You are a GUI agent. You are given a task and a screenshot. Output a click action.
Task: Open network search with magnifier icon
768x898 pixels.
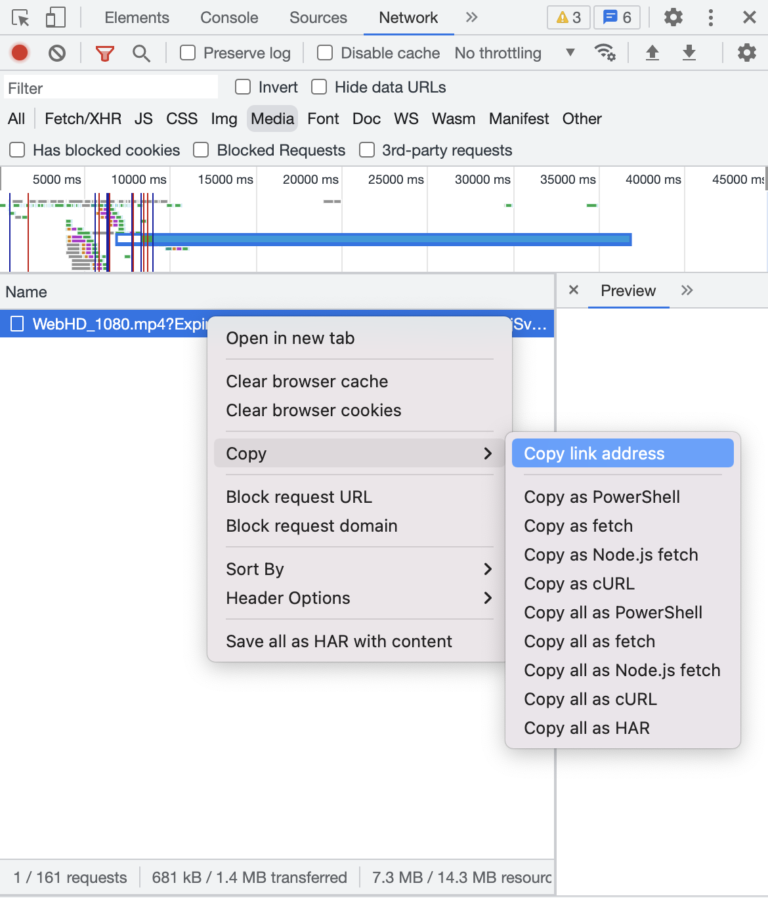141,53
